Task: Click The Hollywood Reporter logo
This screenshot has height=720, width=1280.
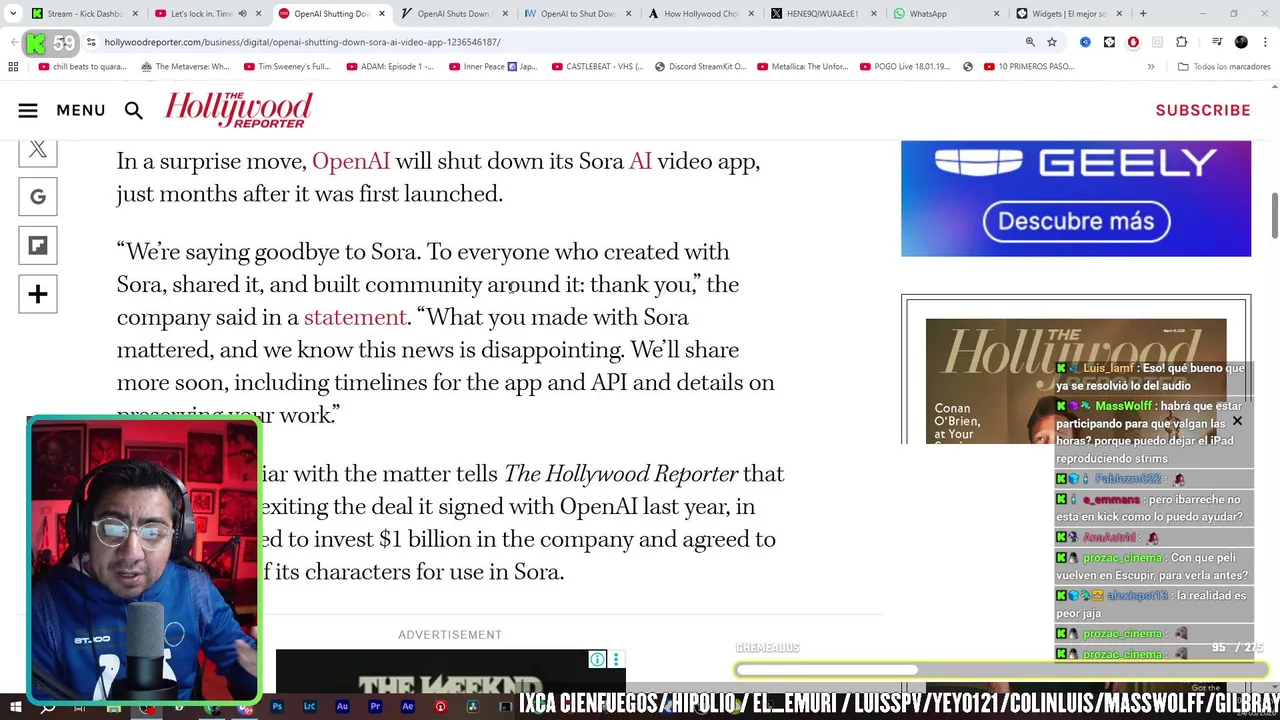Action: [x=238, y=110]
